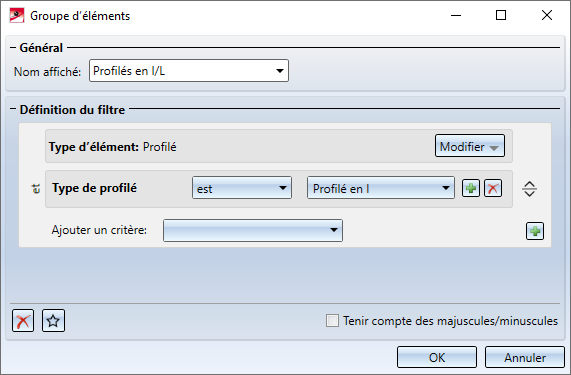Image resolution: width=571 pixels, height=375 pixels.
Task: Click the application icon in title bar
Action: point(17,15)
